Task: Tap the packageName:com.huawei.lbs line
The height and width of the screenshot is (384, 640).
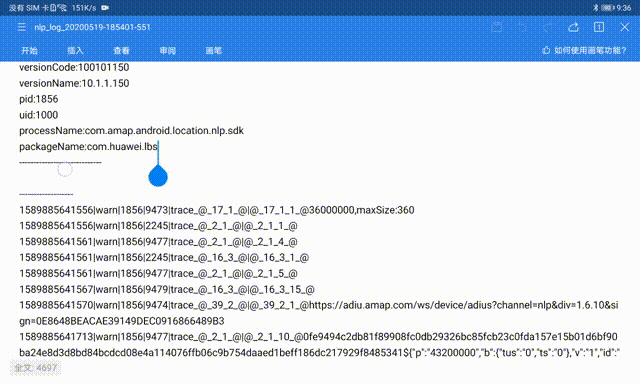Action: [88, 146]
